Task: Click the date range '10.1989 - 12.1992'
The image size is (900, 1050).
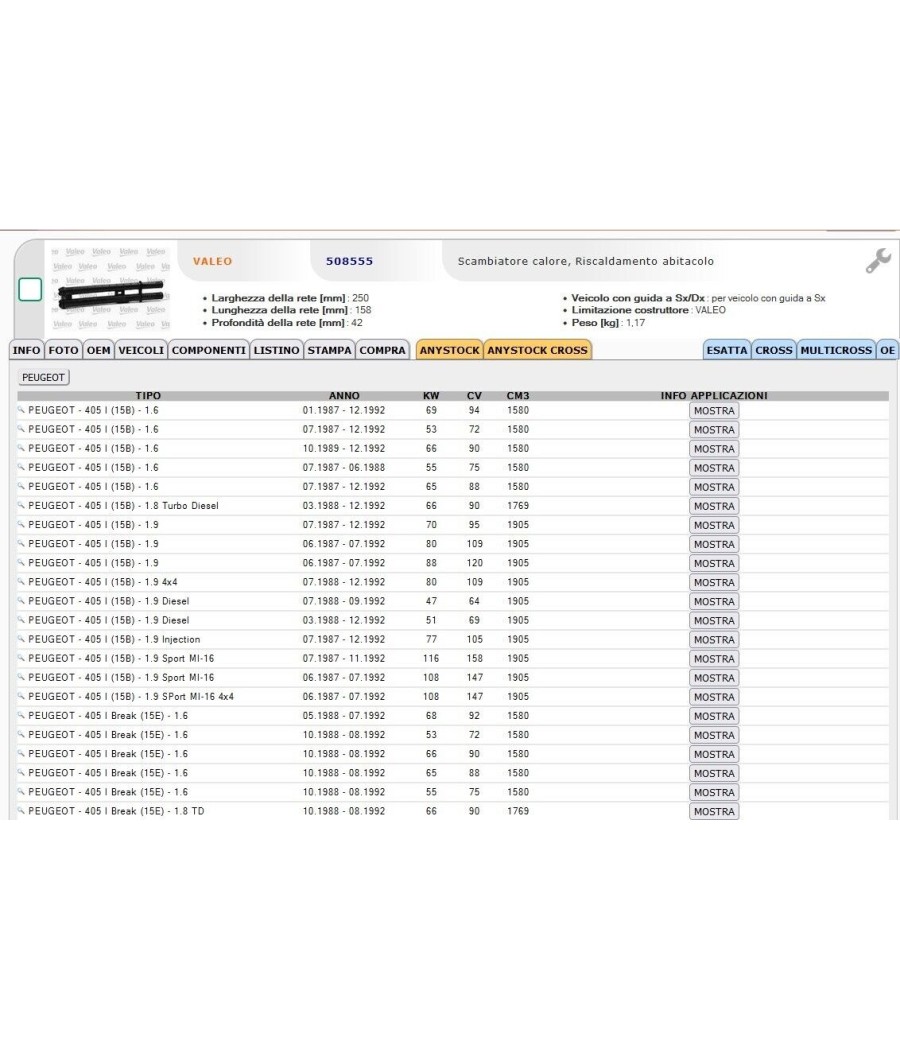Action: [x=344, y=449]
